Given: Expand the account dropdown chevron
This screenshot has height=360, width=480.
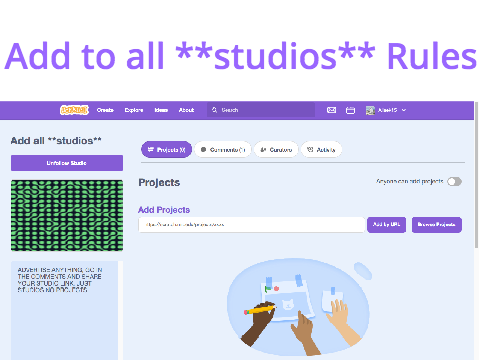Looking at the screenshot, I should pyautogui.click(x=404, y=110).
